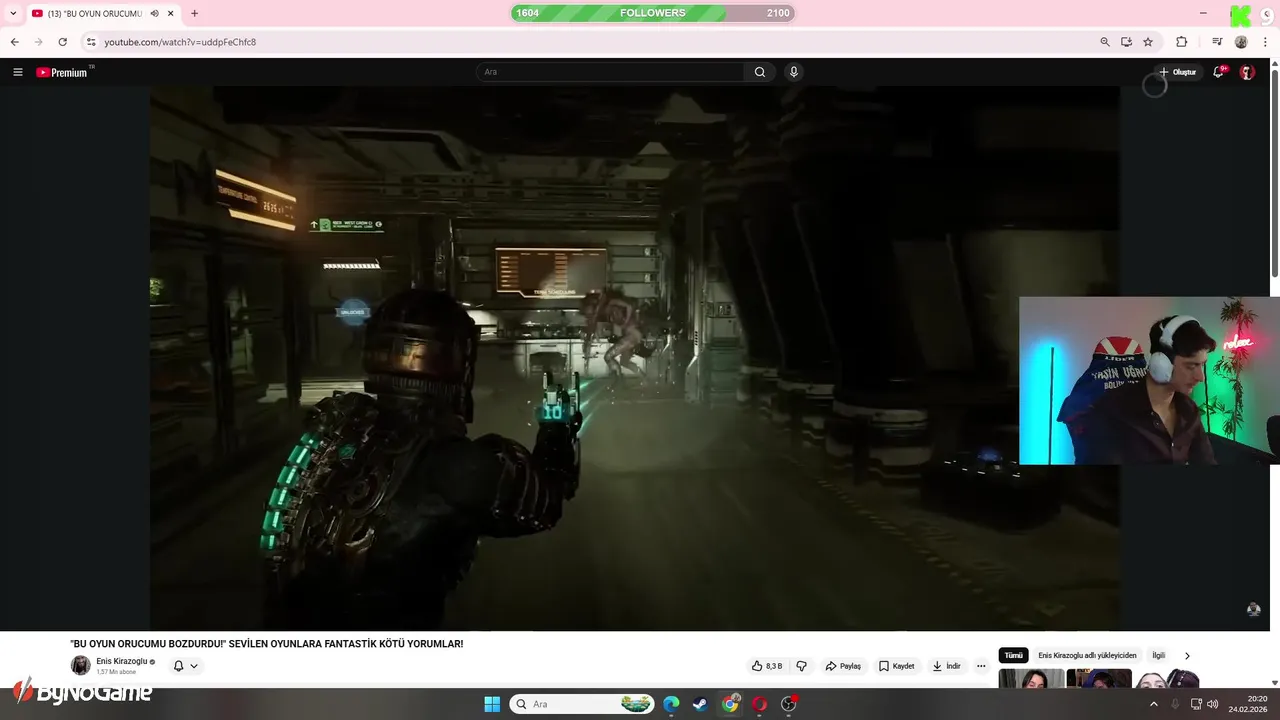Click the channel watermark in video corner
Screen dimensions: 1280x720
[1254, 610]
